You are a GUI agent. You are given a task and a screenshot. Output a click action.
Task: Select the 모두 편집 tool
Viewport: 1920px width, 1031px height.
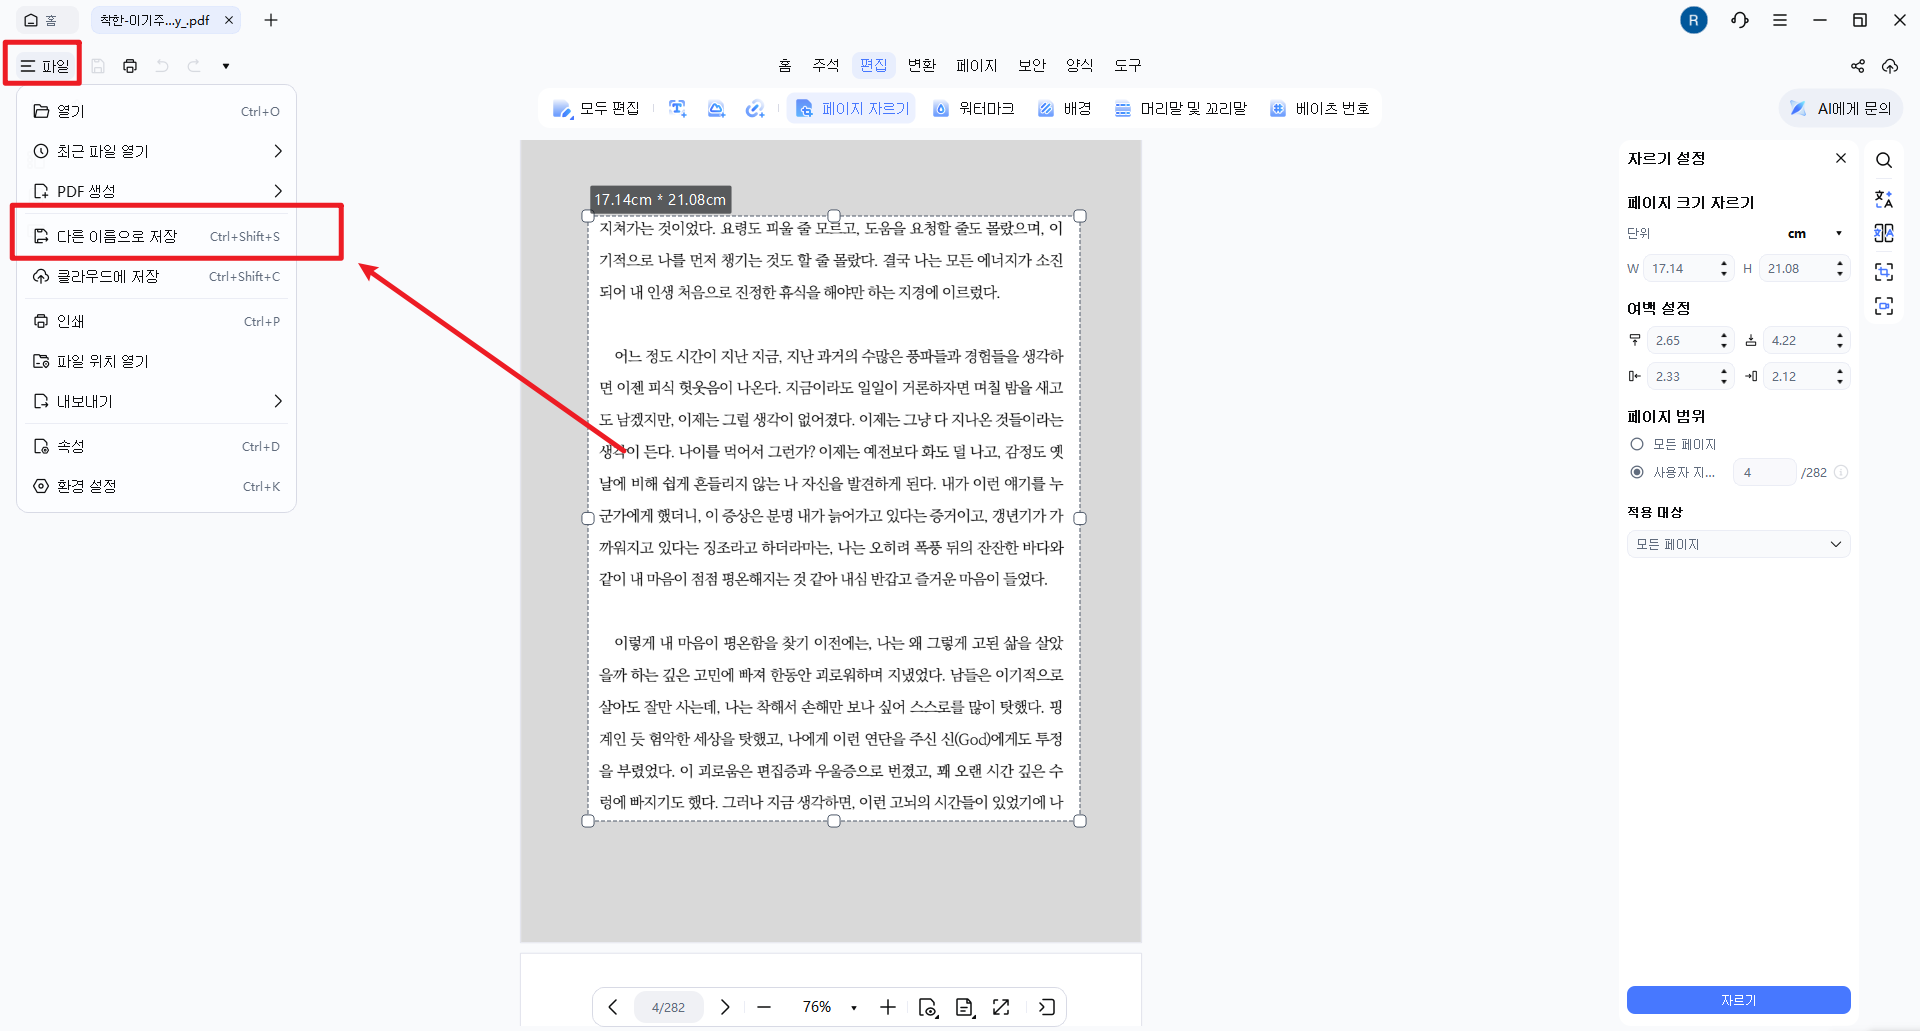596,108
